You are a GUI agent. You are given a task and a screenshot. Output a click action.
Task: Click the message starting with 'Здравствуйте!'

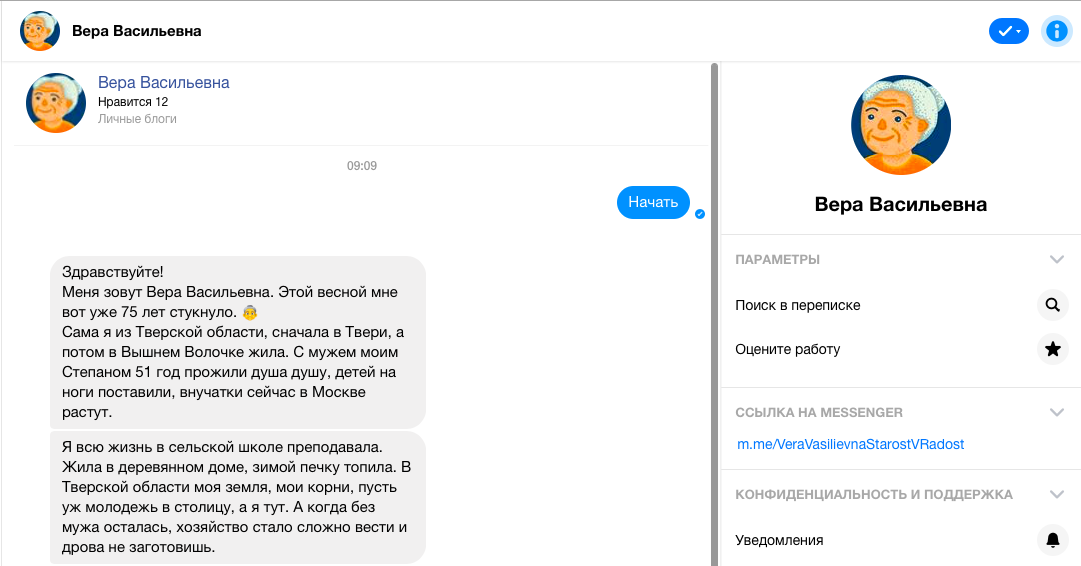237,341
